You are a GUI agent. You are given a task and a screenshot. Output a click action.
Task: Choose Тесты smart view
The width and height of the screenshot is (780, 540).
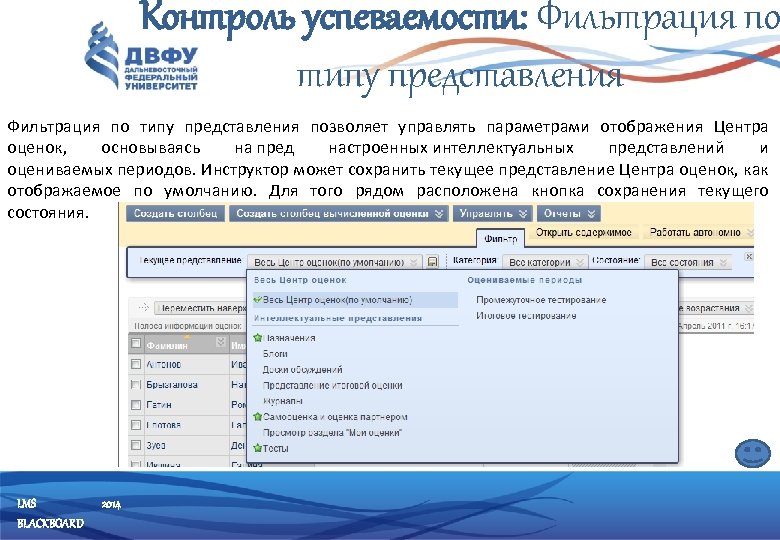pyautogui.click(x=276, y=448)
